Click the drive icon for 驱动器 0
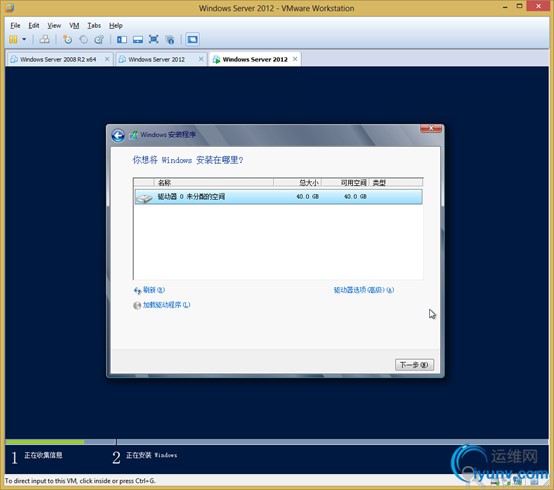Viewport: 554px width, 490px height. pos(144,198)
